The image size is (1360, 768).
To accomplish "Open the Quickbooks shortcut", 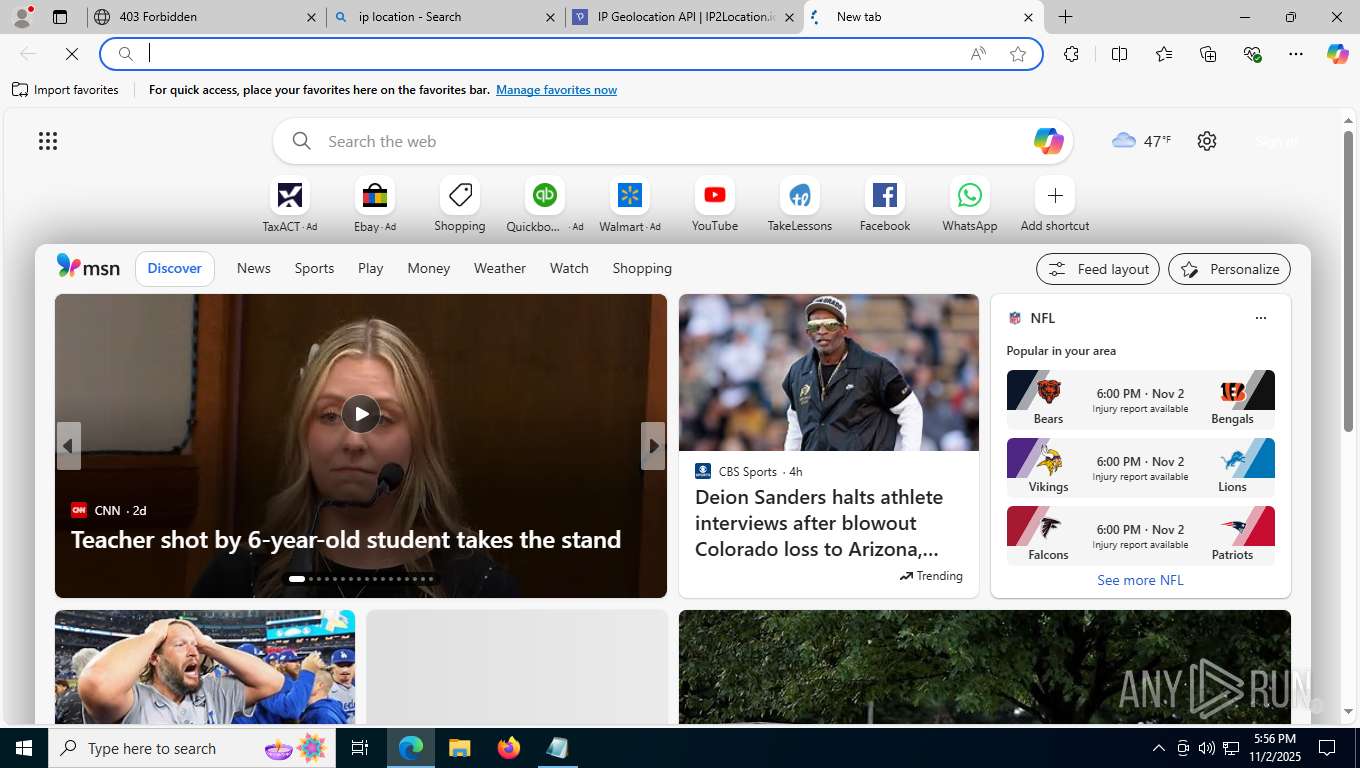I will coord(545,205).
